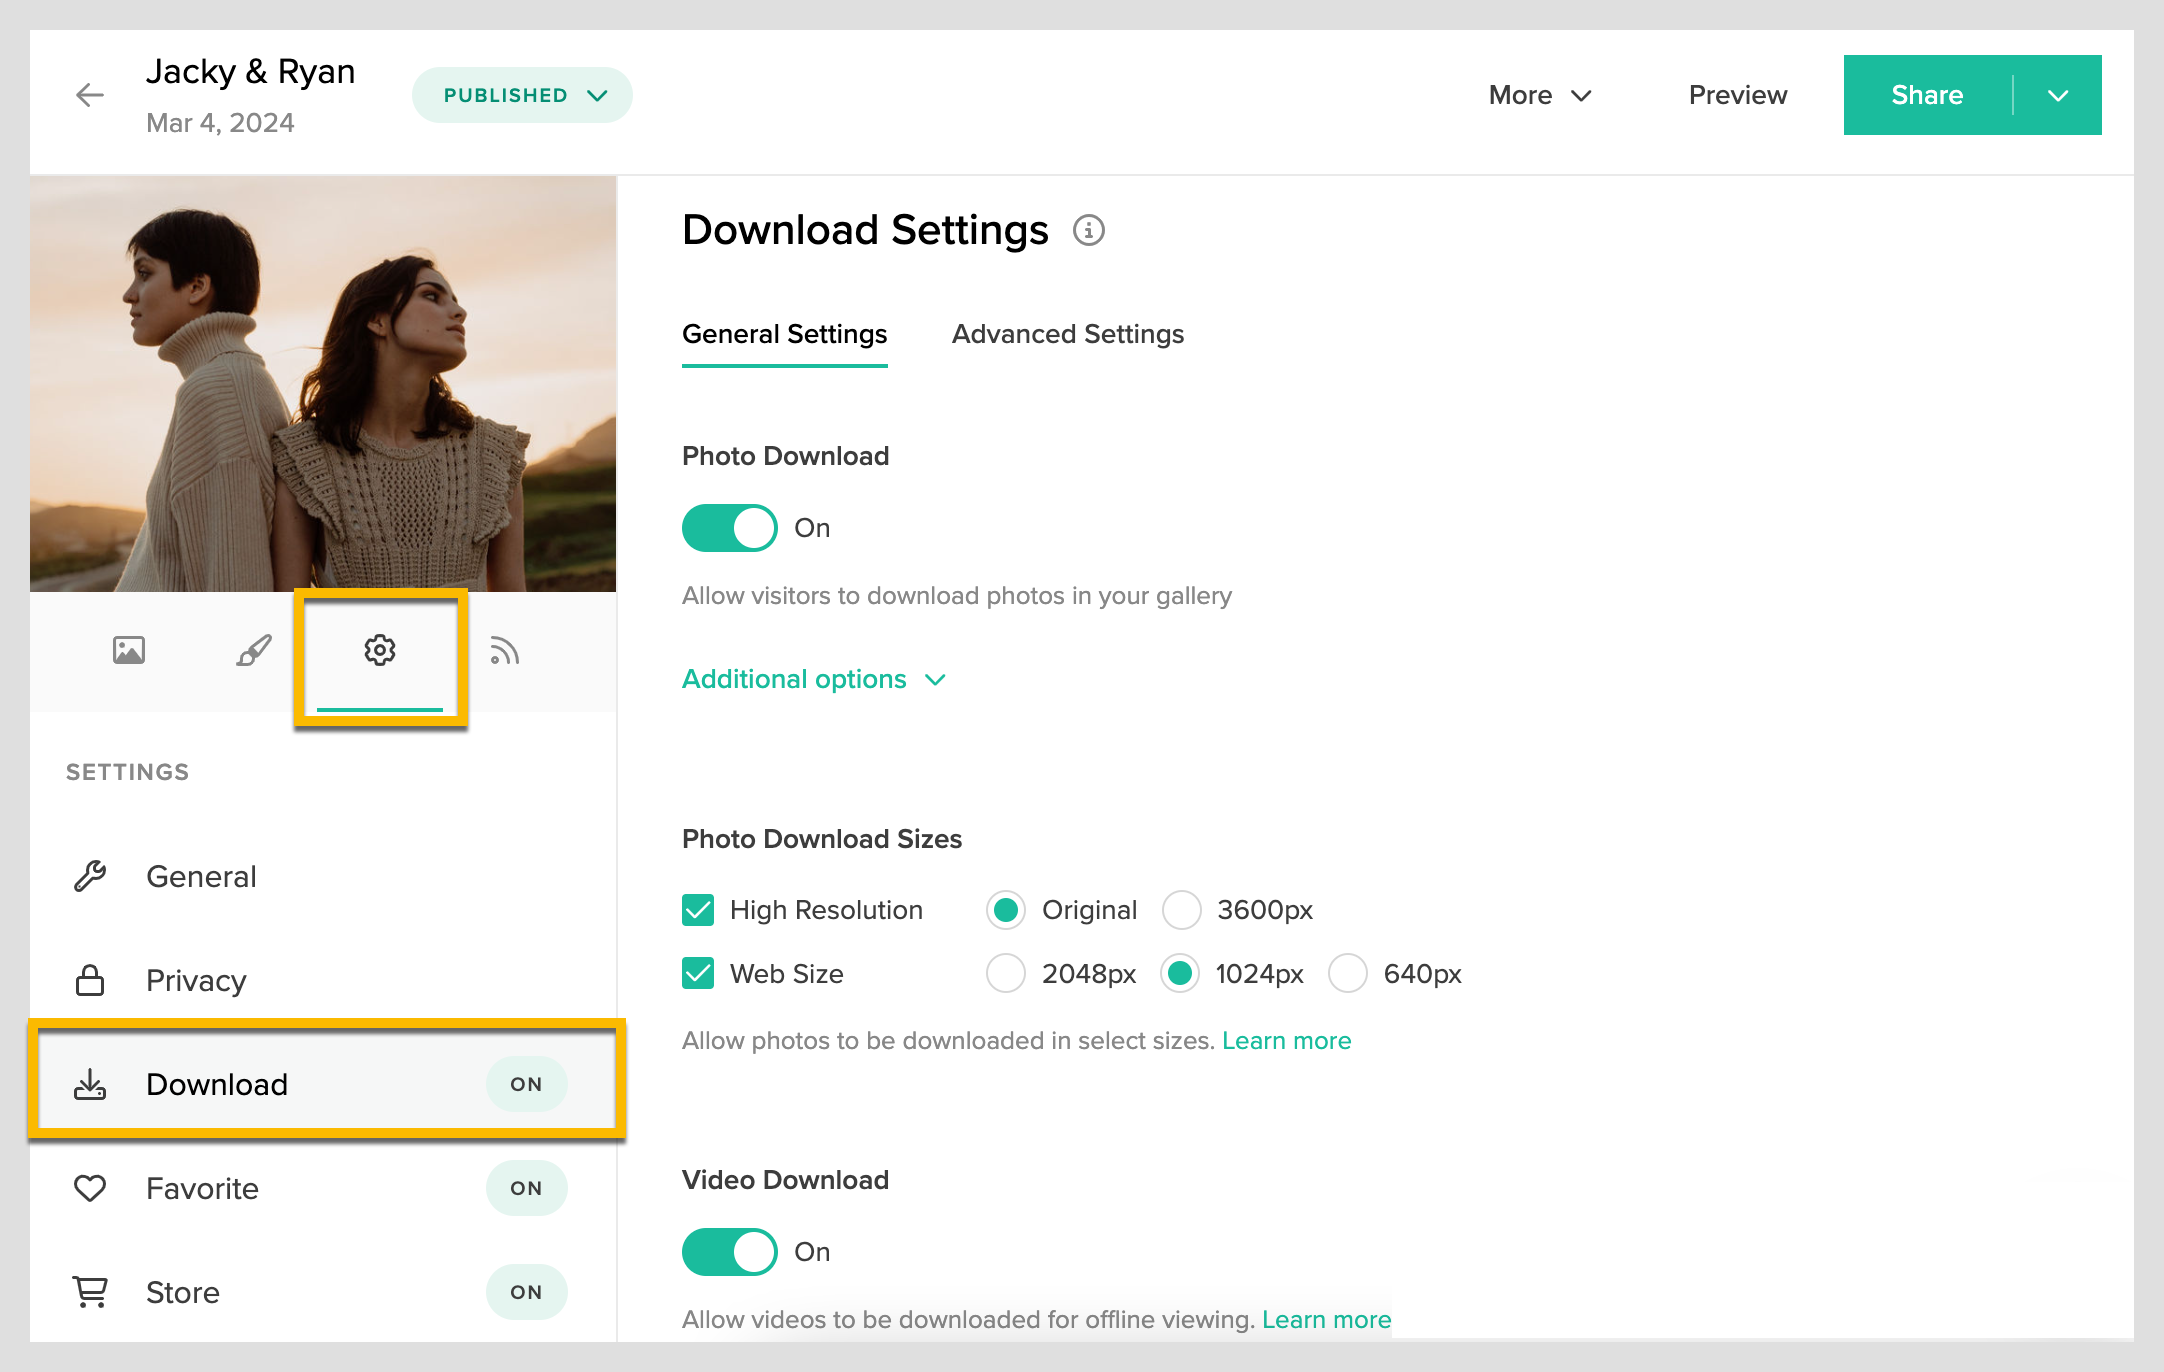Click the Preview button

click(x=1737, y=95)
